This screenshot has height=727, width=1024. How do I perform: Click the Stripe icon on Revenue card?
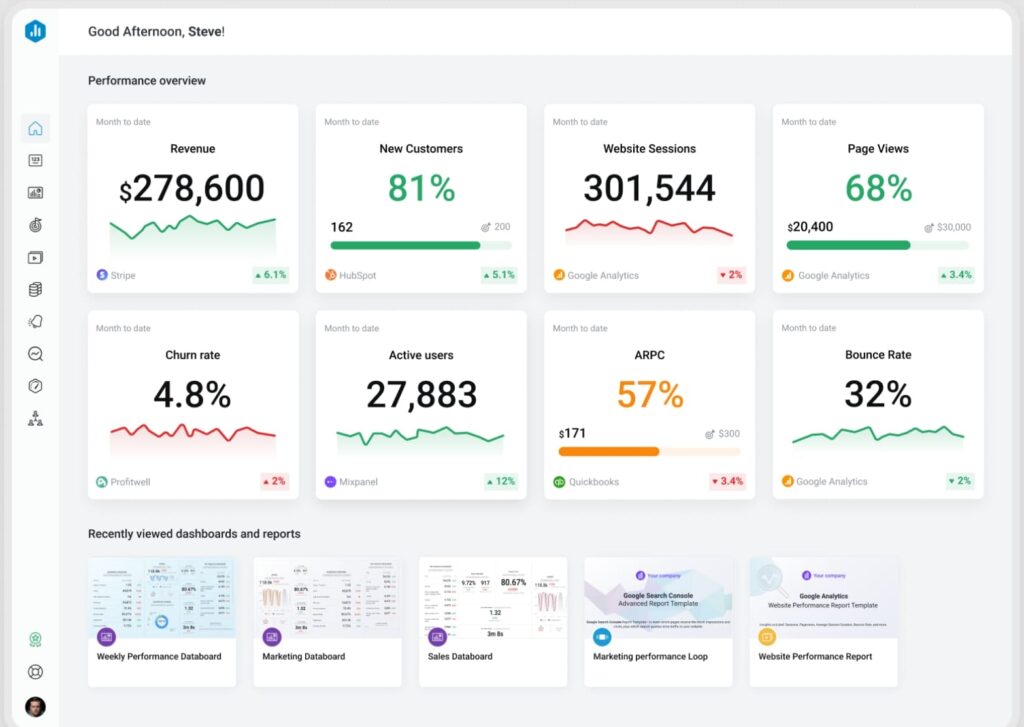pos(101,275)
